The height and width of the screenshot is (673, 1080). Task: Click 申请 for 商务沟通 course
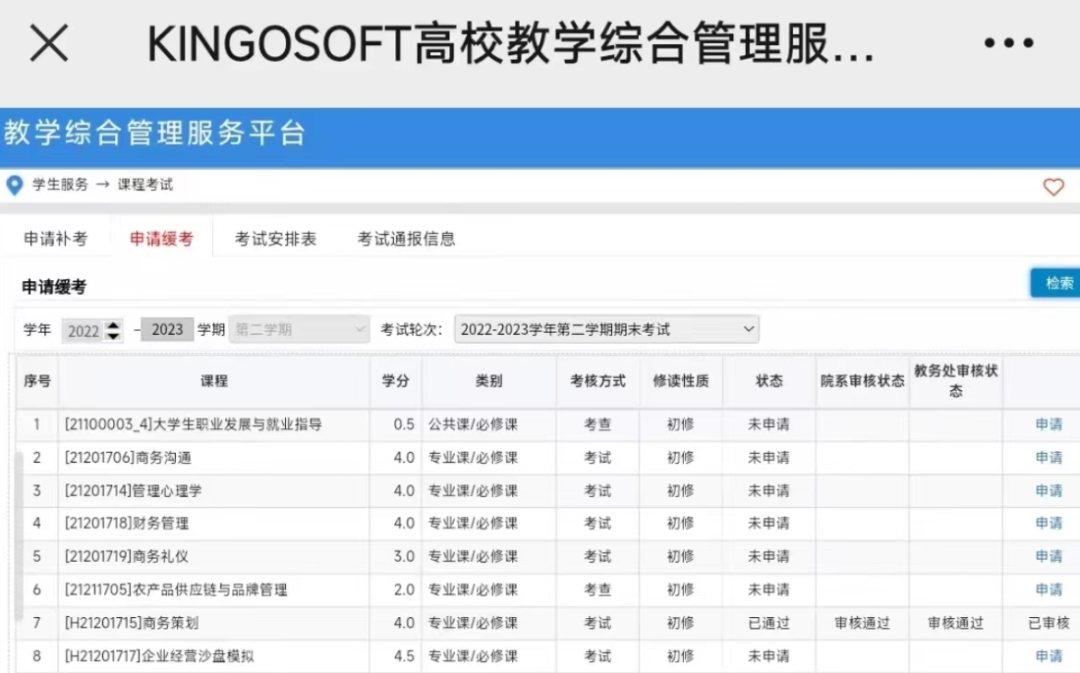point(1047,457)
